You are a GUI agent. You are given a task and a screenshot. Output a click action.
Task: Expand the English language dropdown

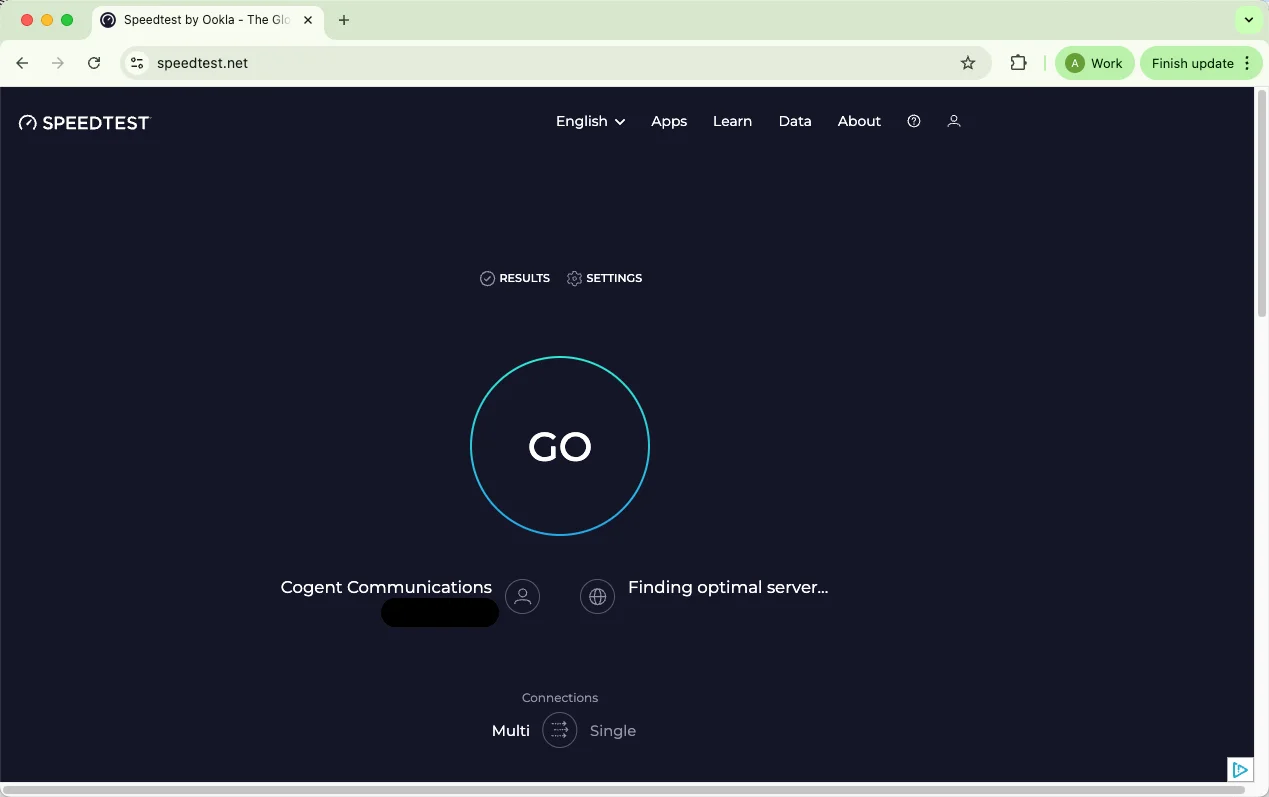tap(590, 121)
